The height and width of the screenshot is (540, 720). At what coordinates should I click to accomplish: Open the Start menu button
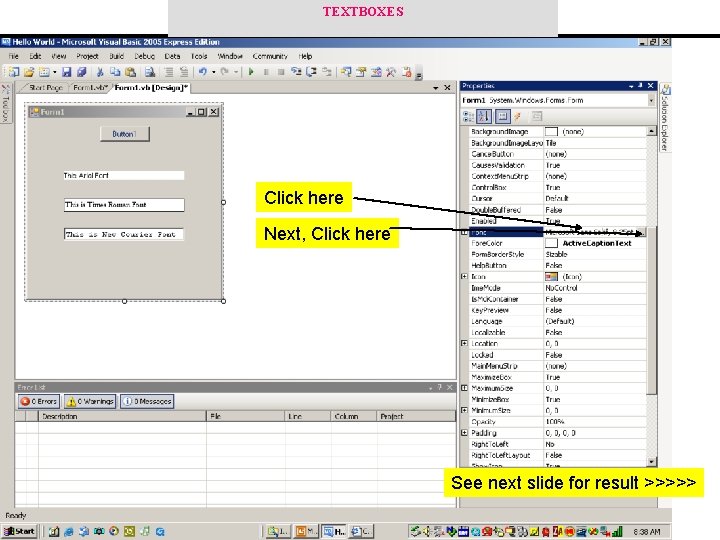click(x=19, y=531)
